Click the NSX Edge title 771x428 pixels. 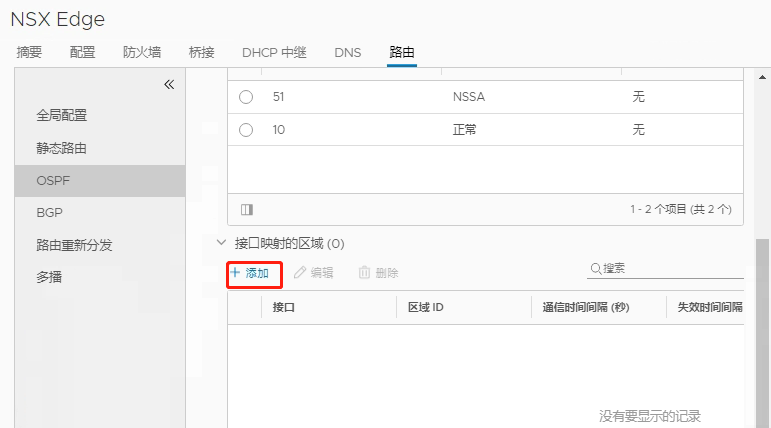[x=58, y=20]
